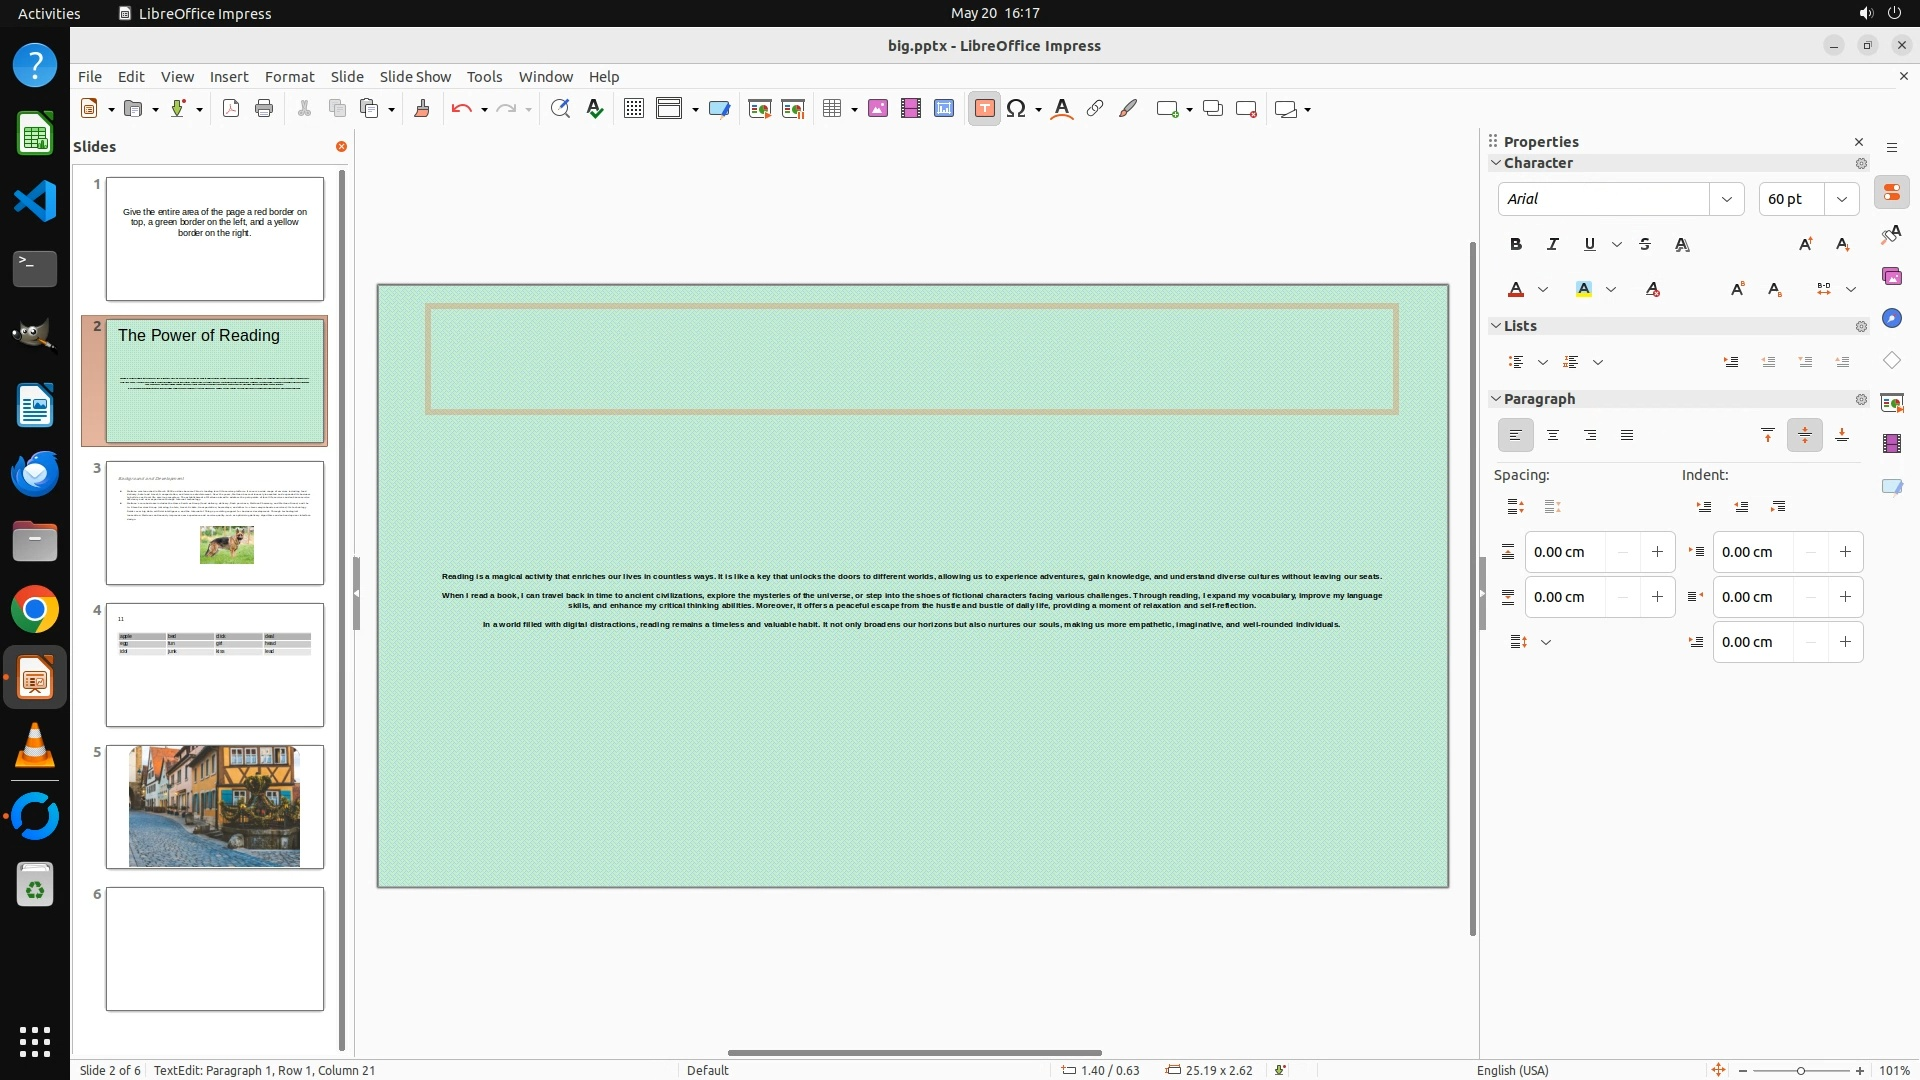The image size is (1920, 1080).
Task: Toggle Bold in Character panel
Action: [x=1515, y=244]
